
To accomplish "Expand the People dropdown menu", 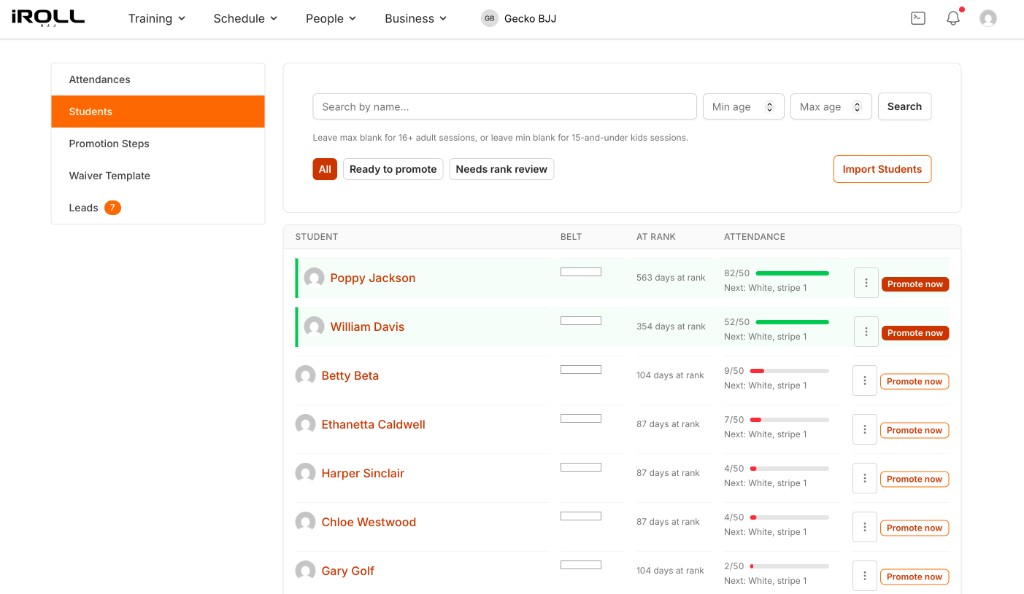I will coord(331,18).
